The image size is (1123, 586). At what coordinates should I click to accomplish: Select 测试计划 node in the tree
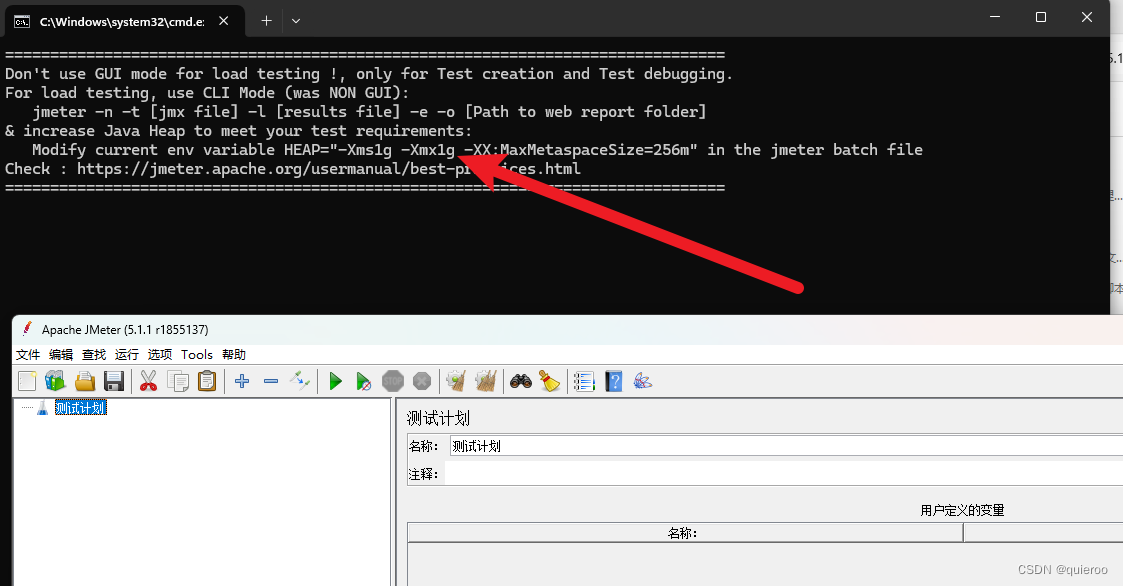click(x=80, y=408)
